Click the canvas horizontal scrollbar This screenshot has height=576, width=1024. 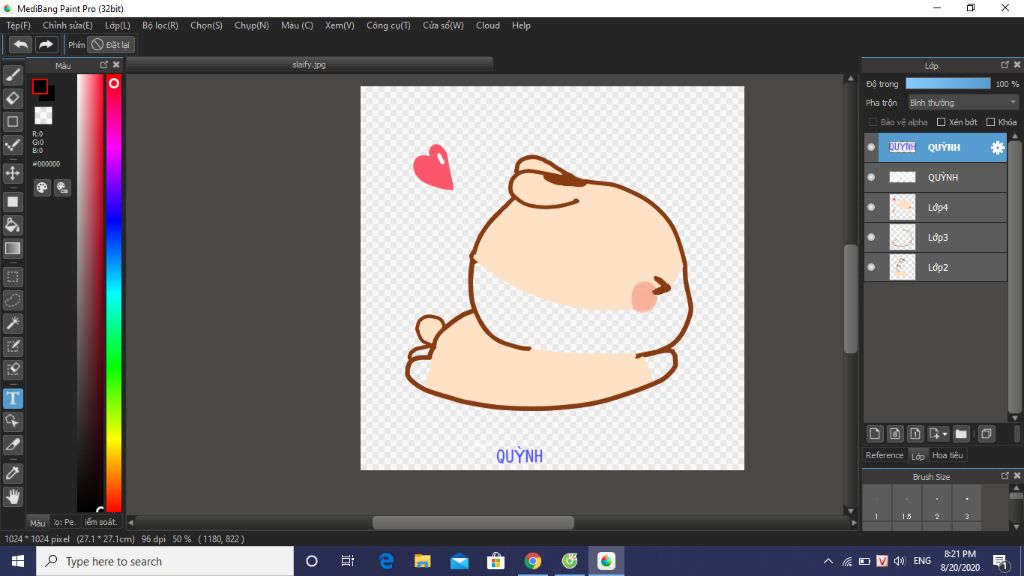coord(473,522)
